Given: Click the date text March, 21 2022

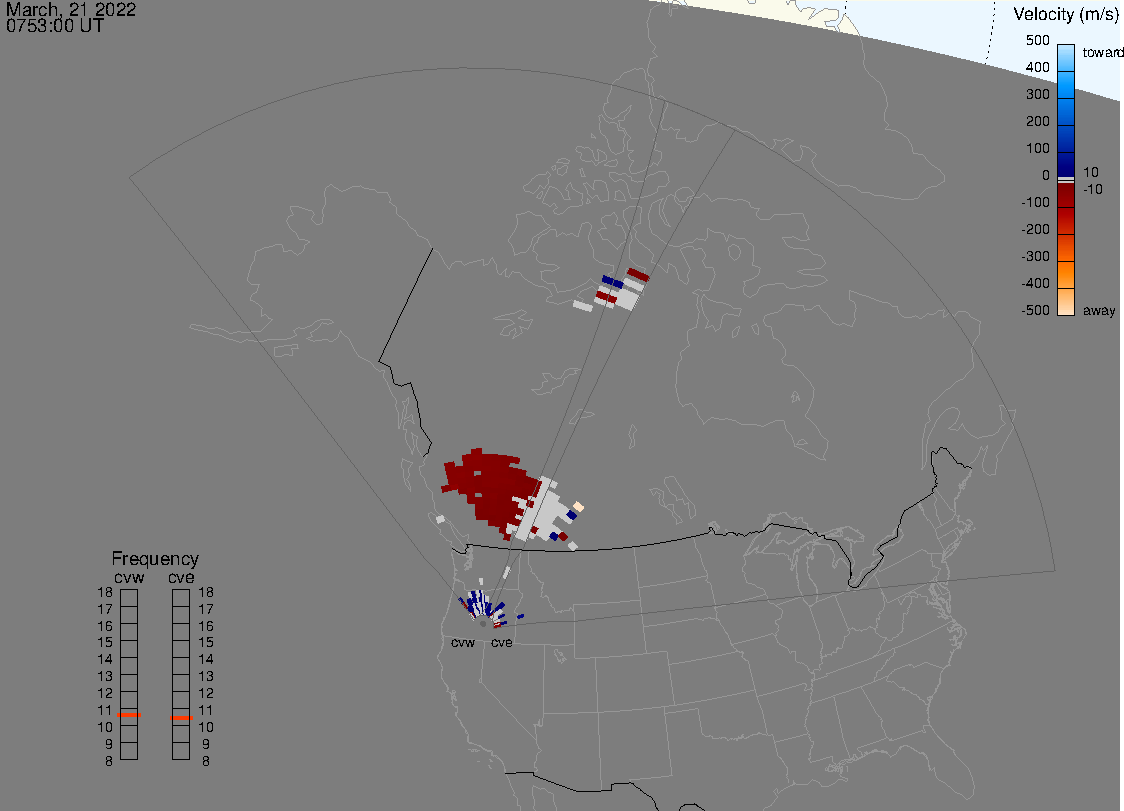Looking at the screenshot, I should (71, 9).
